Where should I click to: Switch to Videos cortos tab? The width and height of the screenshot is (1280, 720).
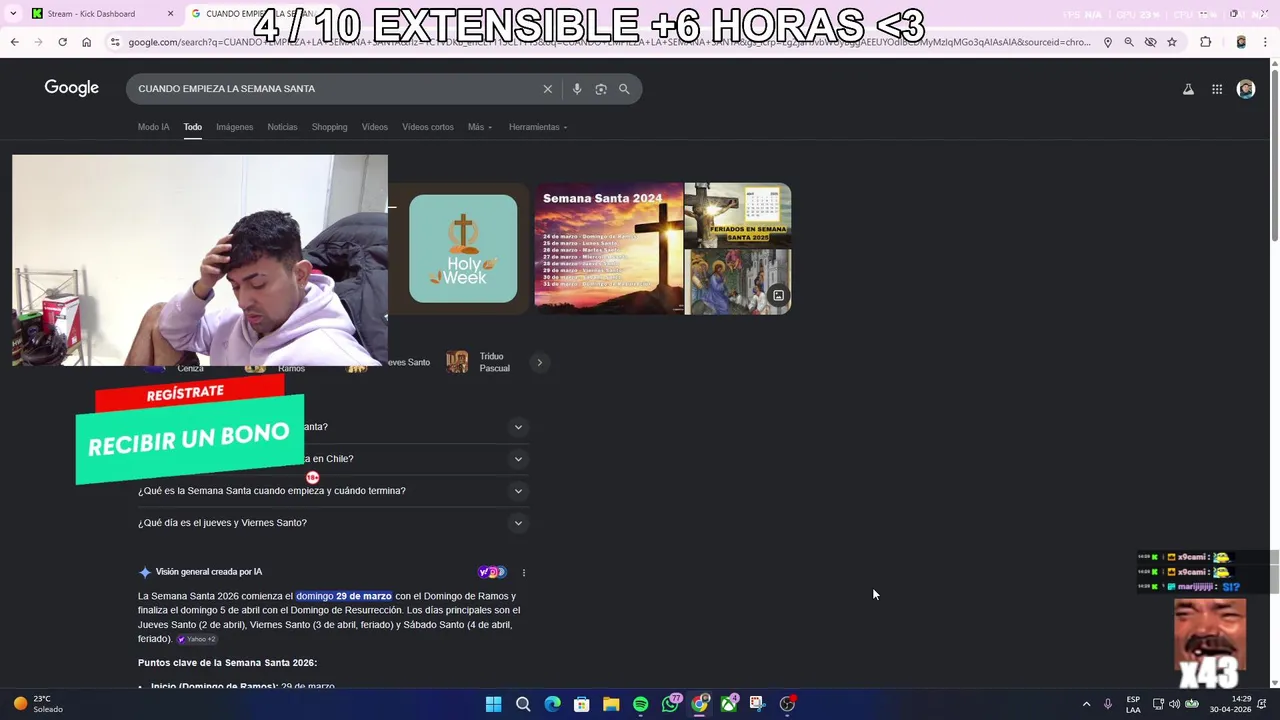click(x=427, y=127)
